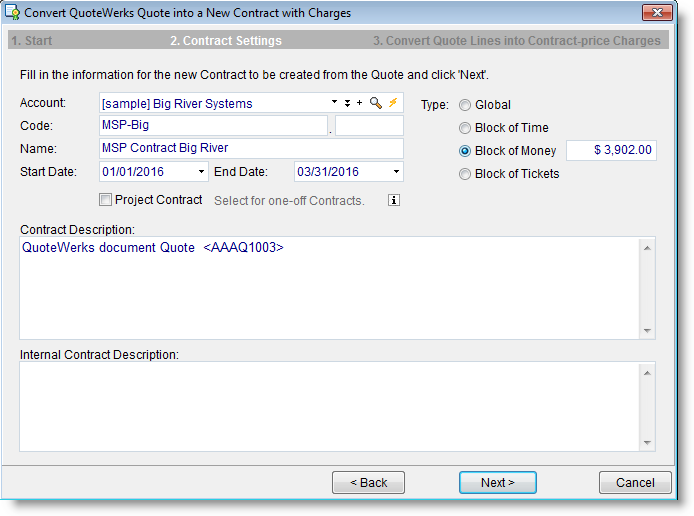Click the dialog title bar app icon
This screenshot has width=694, height=516.
pos(13,13)
